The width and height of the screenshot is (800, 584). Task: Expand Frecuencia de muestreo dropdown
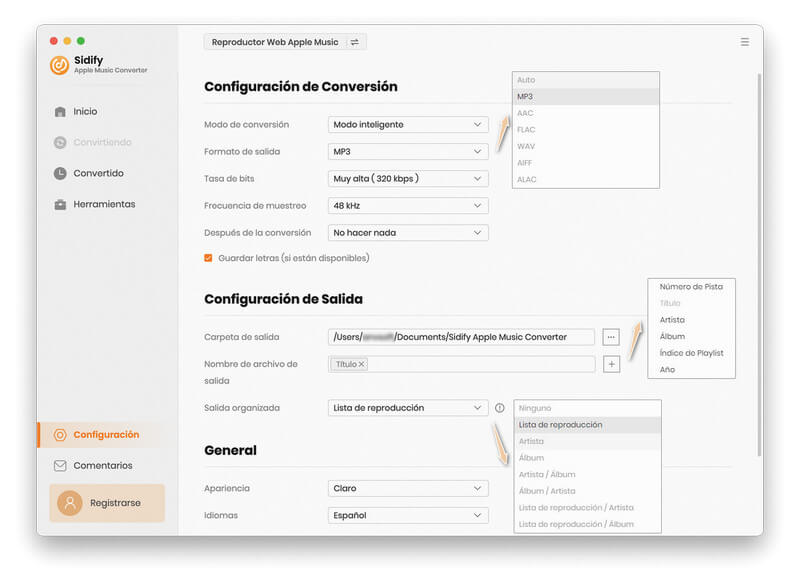point(408,206)
